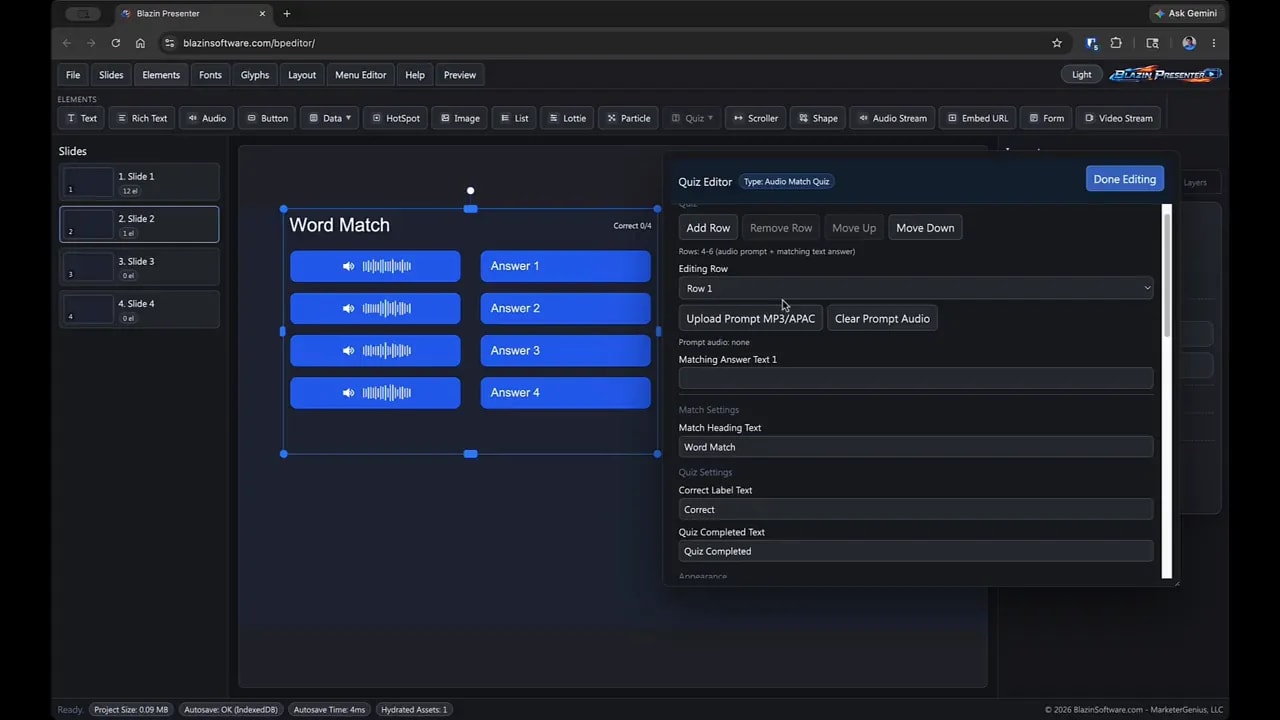Screen dimensions: 1280x720
Task: Open the Elements menu
Action: click(x=161, y=75)
